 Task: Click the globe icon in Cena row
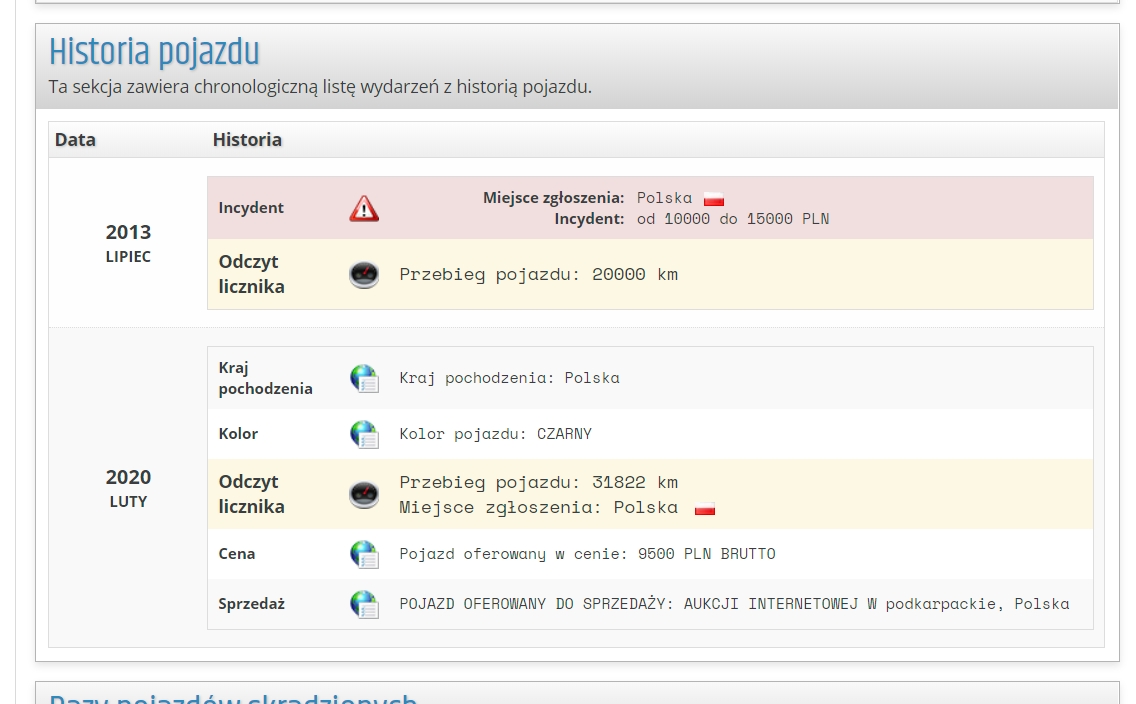[x=364, y=554]
